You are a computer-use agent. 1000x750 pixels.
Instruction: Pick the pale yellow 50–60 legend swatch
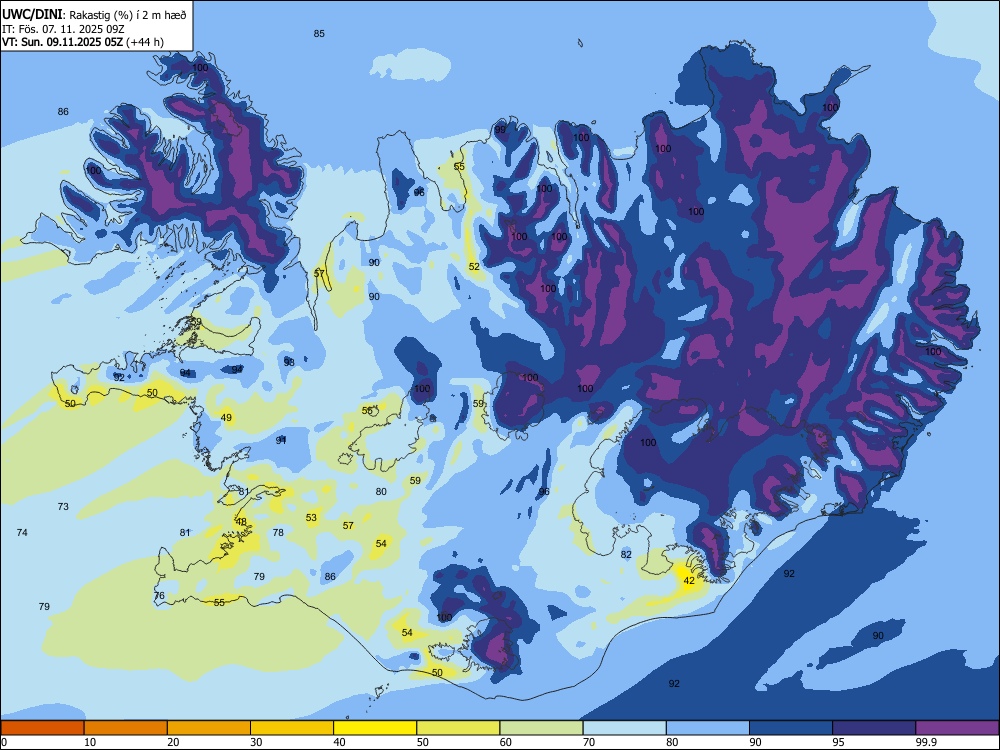[x=458, y=728]
